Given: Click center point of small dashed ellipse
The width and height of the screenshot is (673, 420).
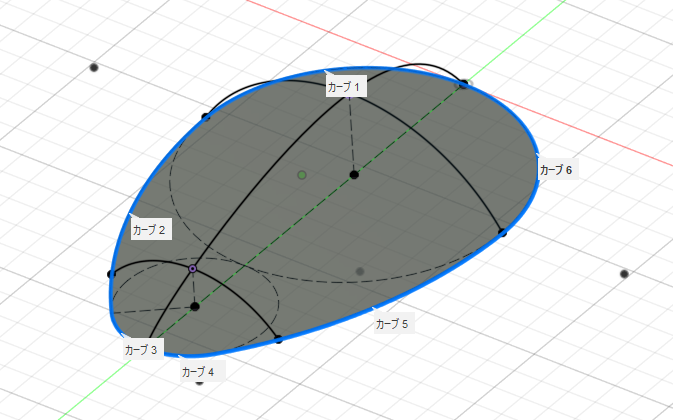Looking at the screenshot, I should click(195, 306).
